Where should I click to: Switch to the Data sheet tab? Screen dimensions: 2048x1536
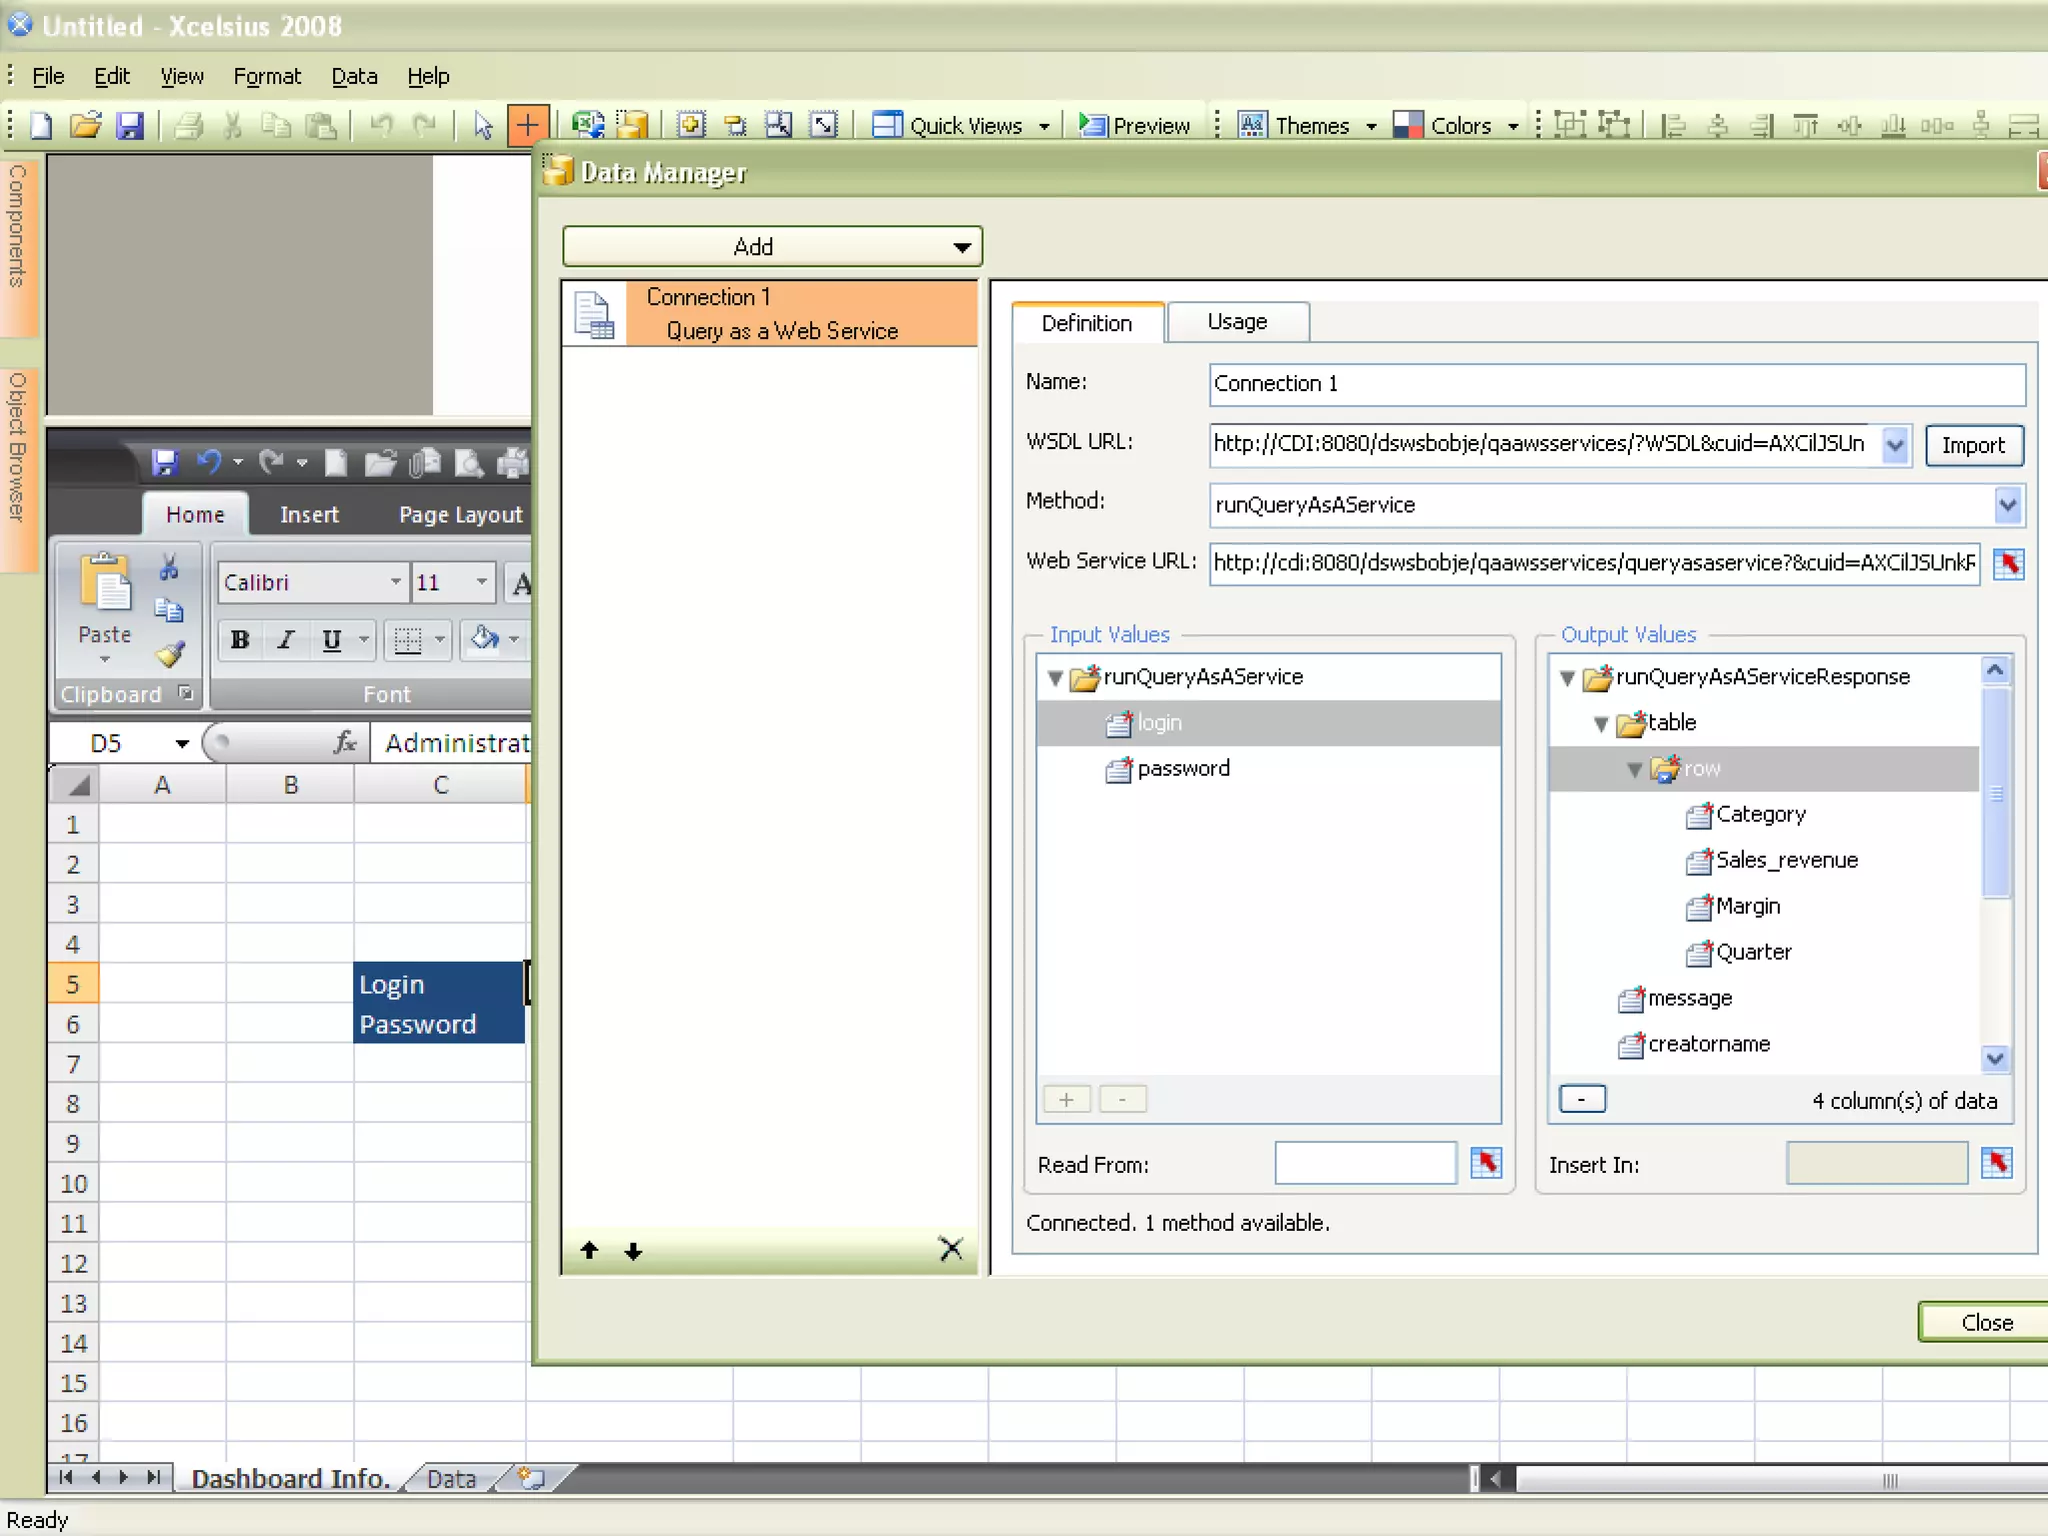[451, 1478]
